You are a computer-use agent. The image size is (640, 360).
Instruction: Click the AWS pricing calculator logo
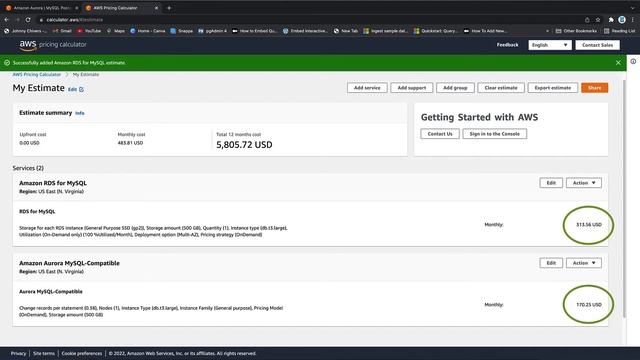53,45
